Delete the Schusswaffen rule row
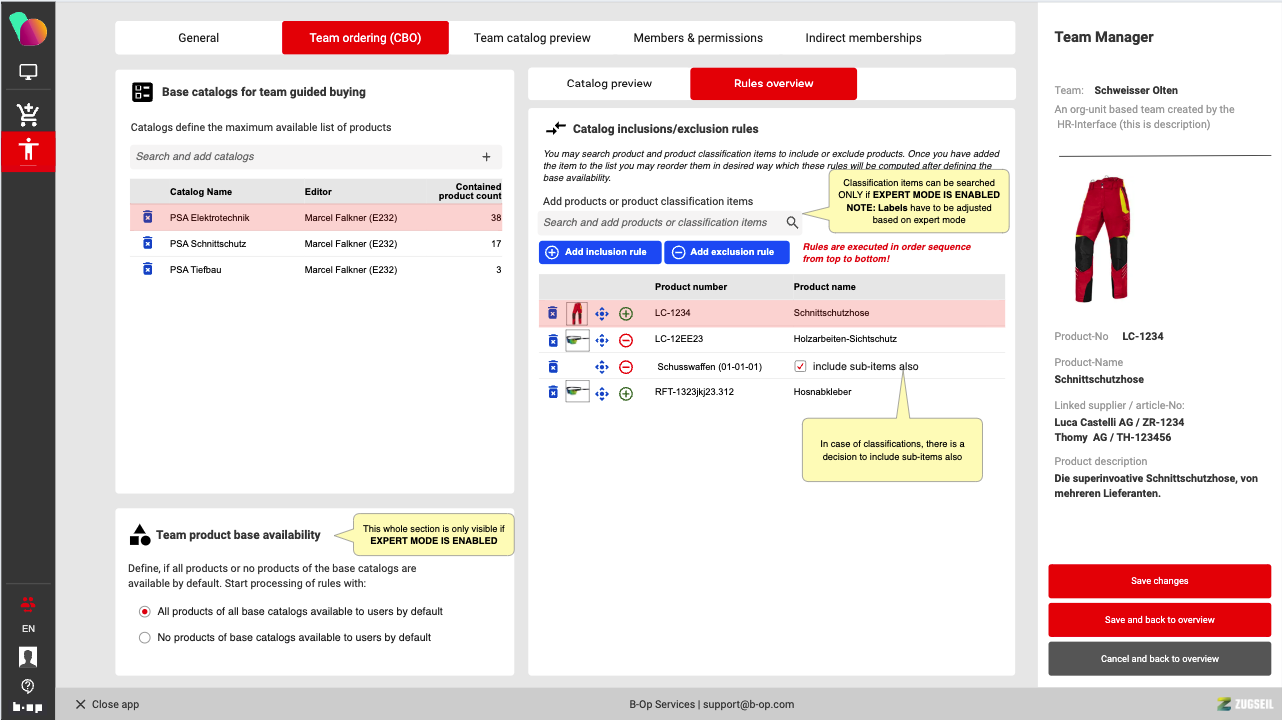 click(x=552, y=366)
